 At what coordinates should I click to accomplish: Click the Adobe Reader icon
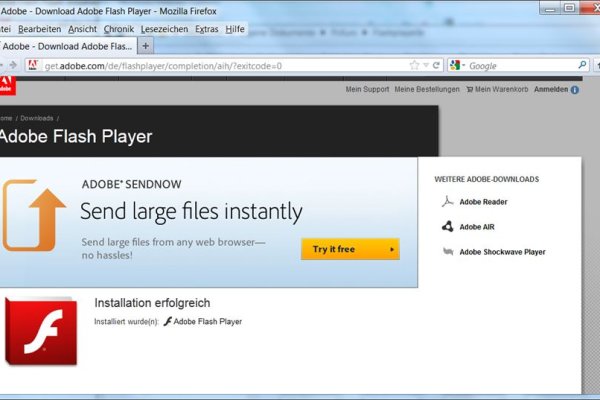click(448, 200)
